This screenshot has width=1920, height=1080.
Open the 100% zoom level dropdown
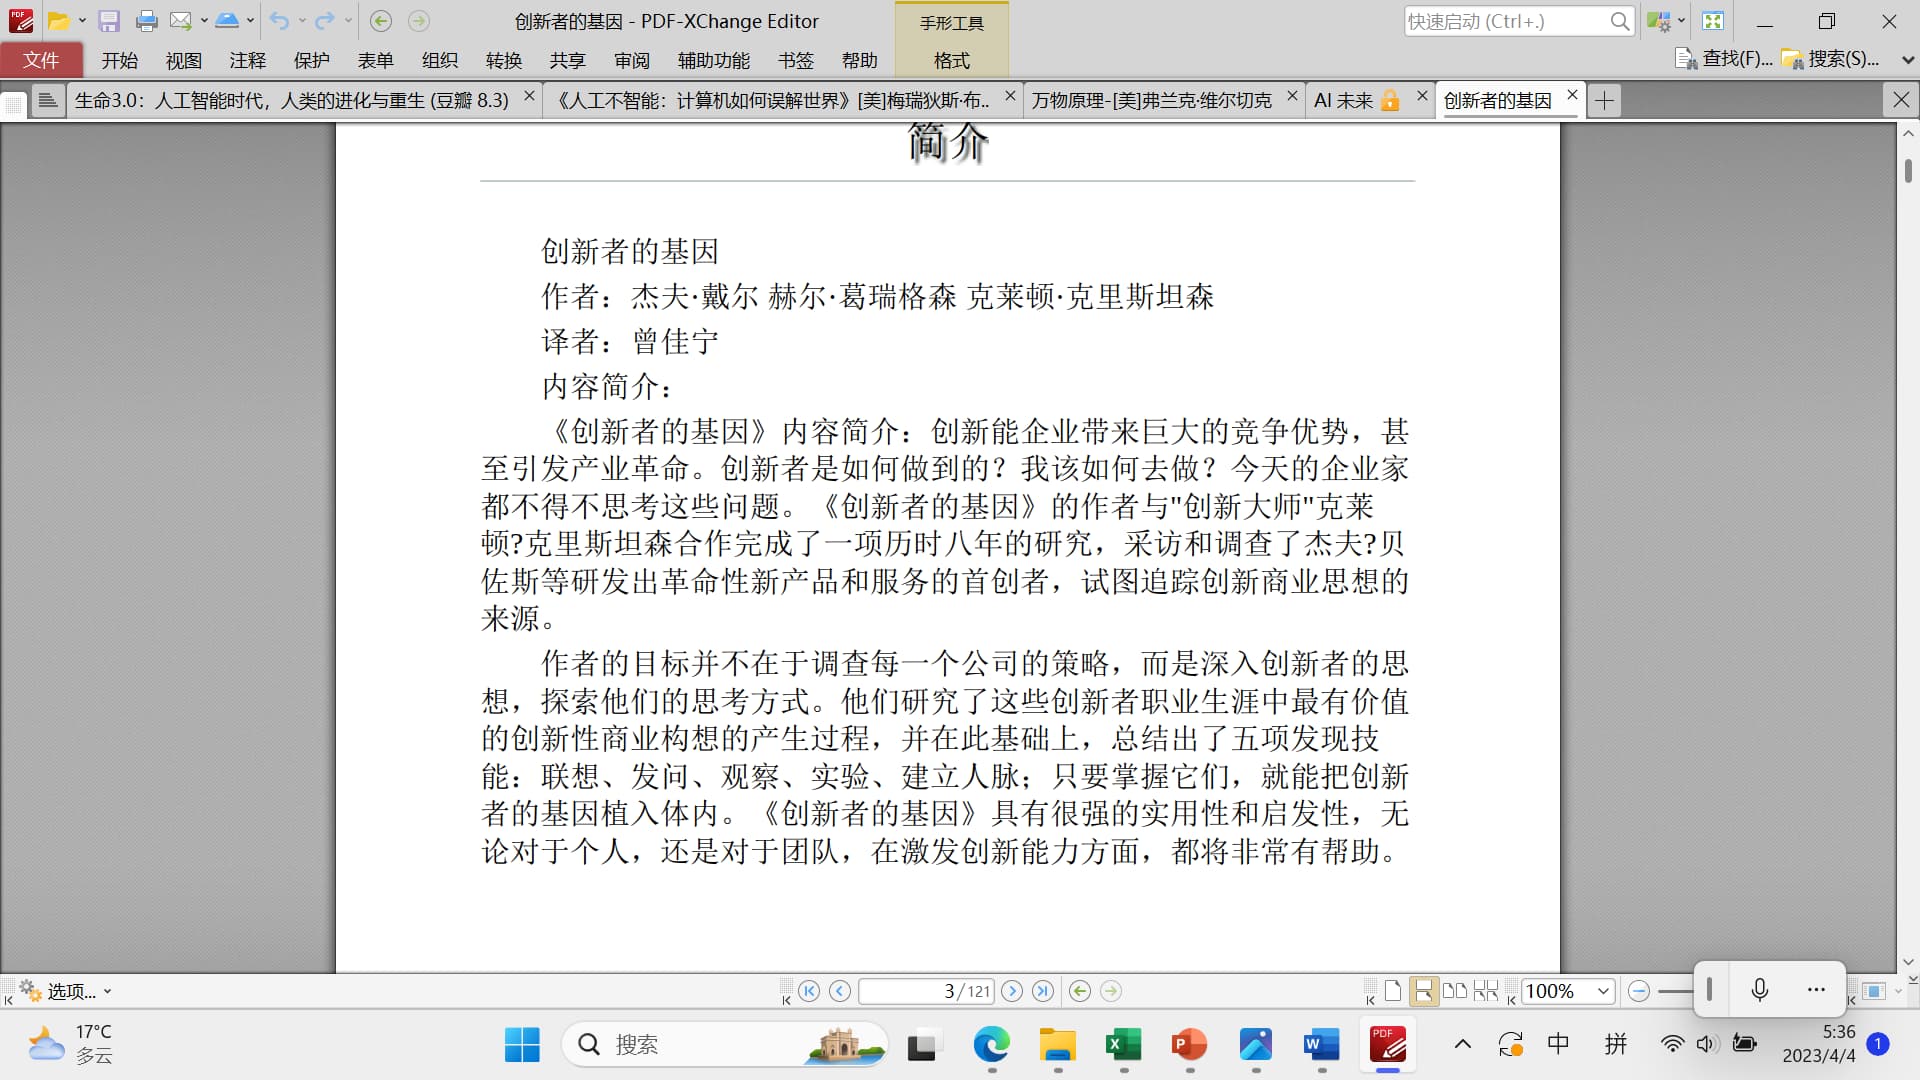(x=1603, y=991)
